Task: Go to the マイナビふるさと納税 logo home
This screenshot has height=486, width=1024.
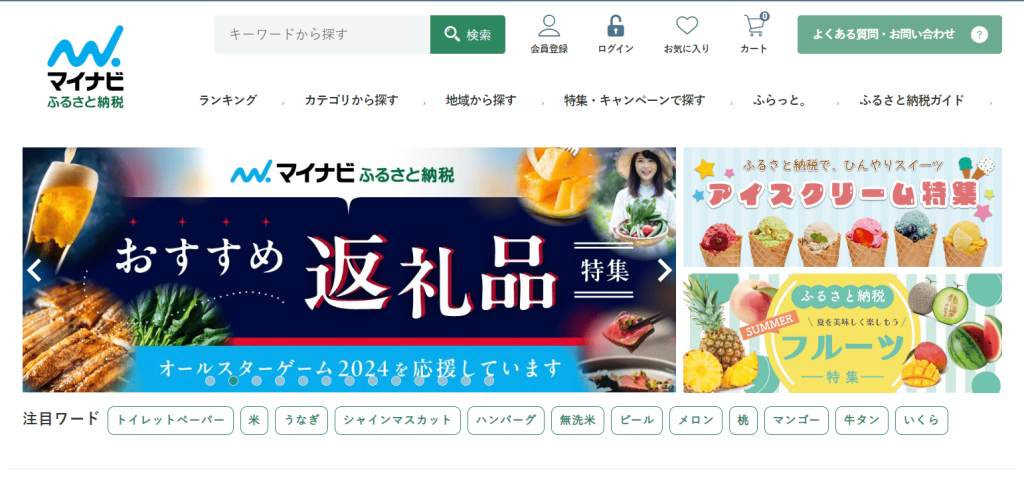Action: (85, 67)
